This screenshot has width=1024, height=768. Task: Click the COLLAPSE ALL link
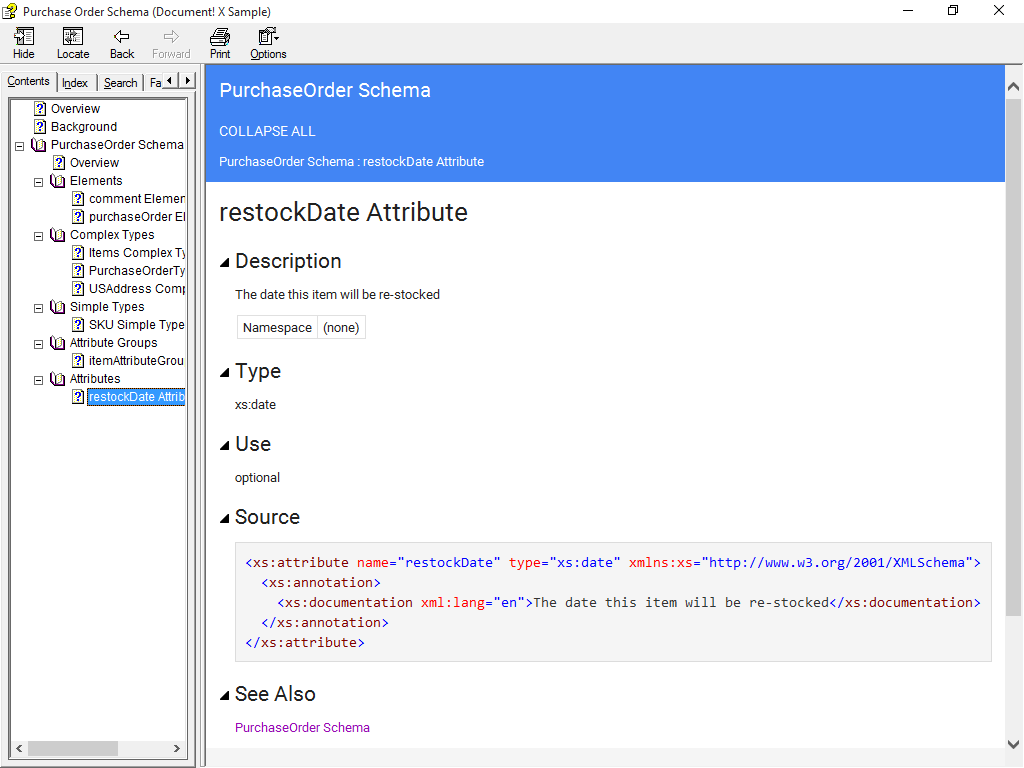tap(267, 131)
